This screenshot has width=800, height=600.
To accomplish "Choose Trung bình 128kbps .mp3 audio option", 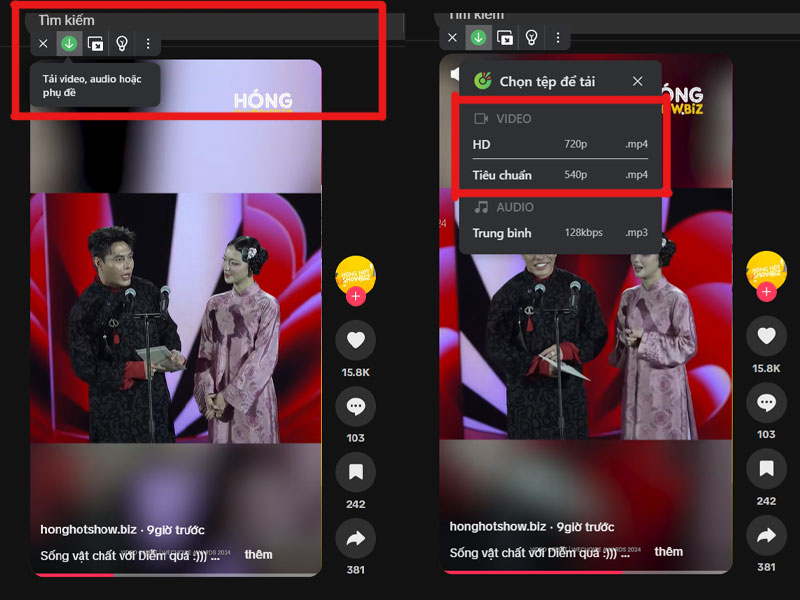I will 560,233.
